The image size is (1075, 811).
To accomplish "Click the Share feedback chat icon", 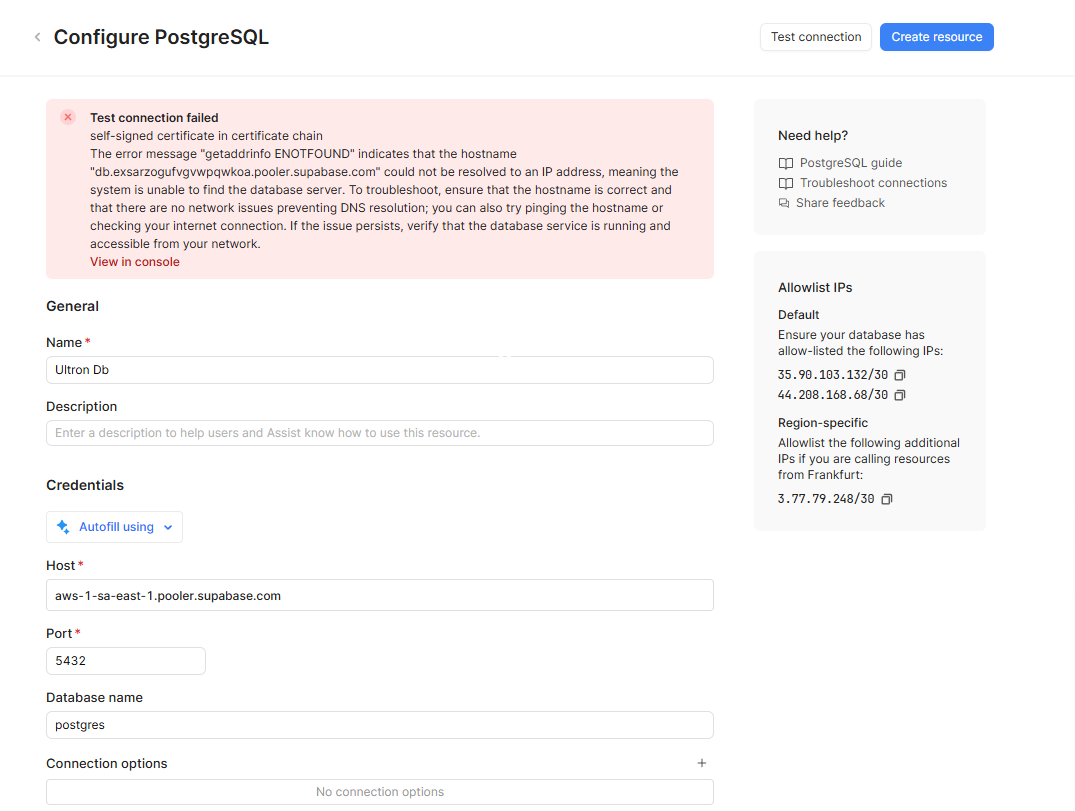I will pos(785,203).
